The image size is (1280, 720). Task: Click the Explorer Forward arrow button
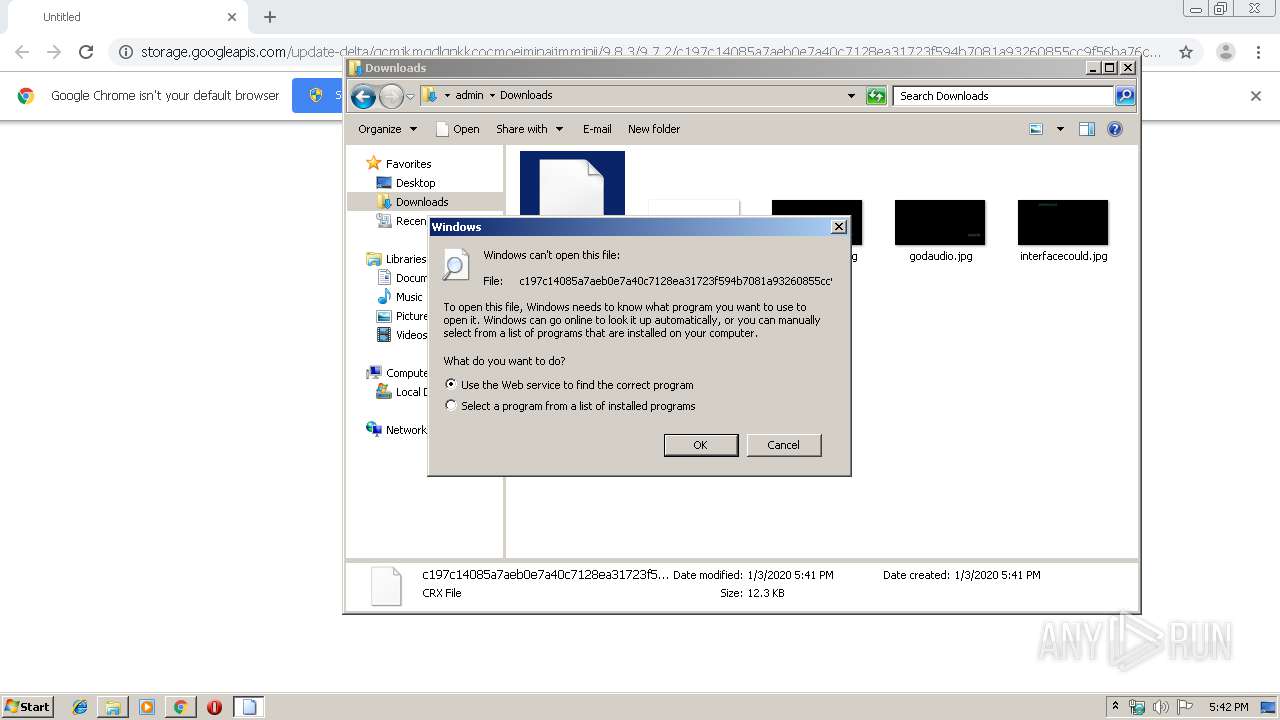(x=391, y=96)
